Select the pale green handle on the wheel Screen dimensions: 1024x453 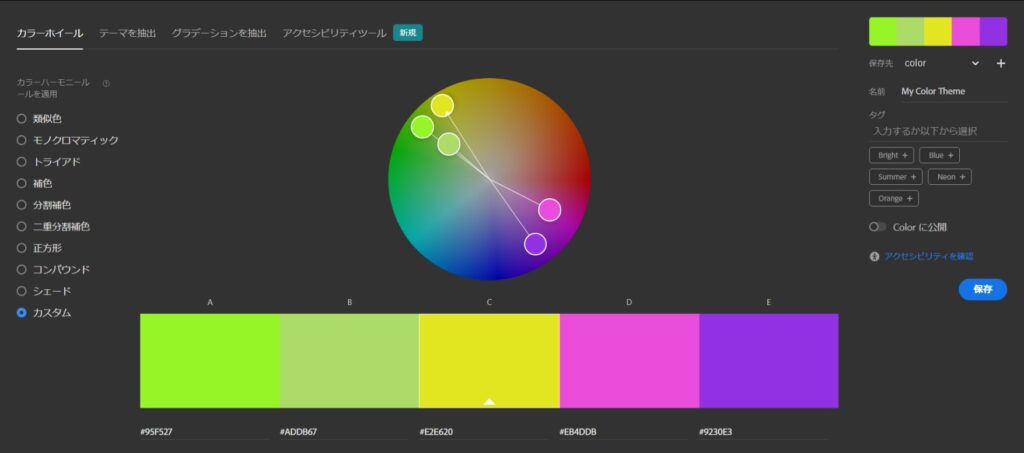click(449, 144)
